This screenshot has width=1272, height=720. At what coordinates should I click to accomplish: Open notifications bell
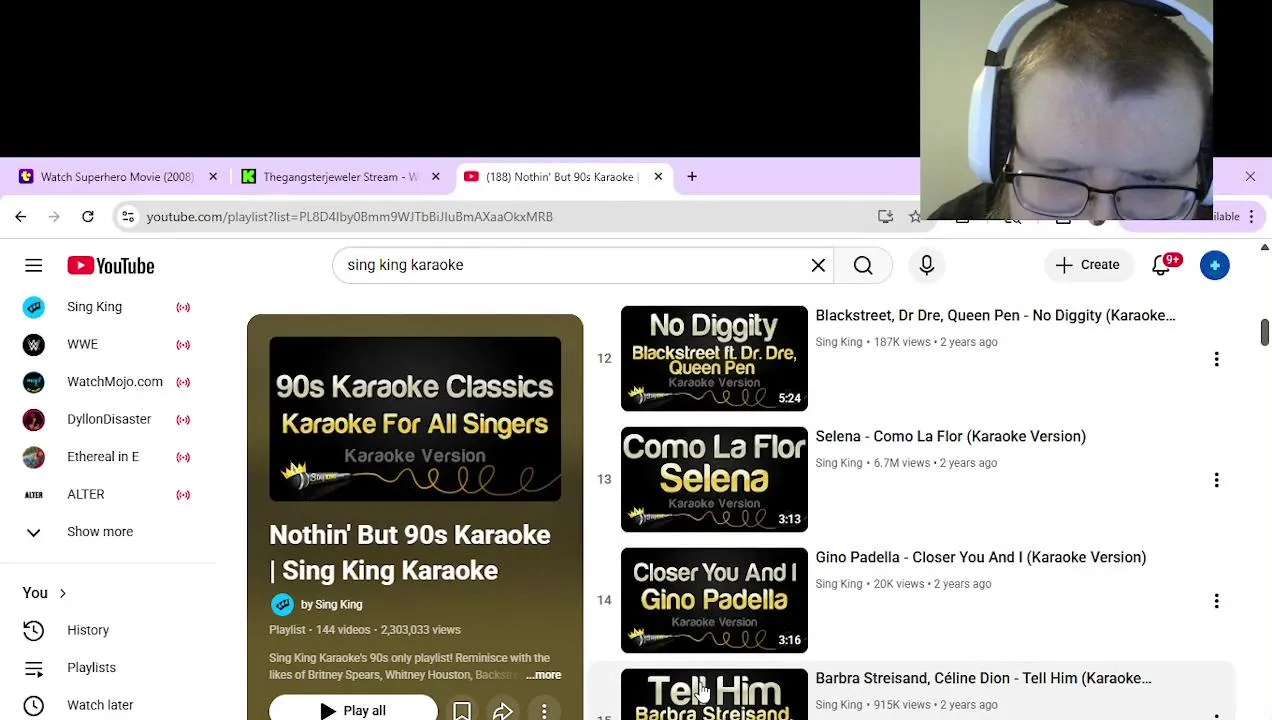pos(1161,265)
